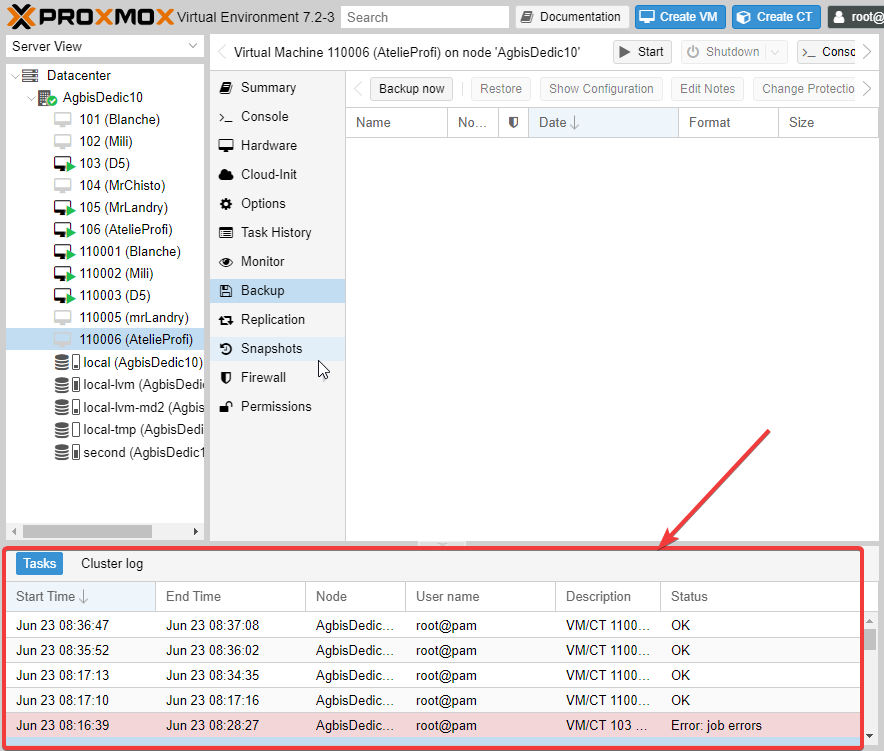Viewport: 884px width, 751px height.
Task: Sort backups by Date column
Action: pyautogui.click(x=603, y=123)
